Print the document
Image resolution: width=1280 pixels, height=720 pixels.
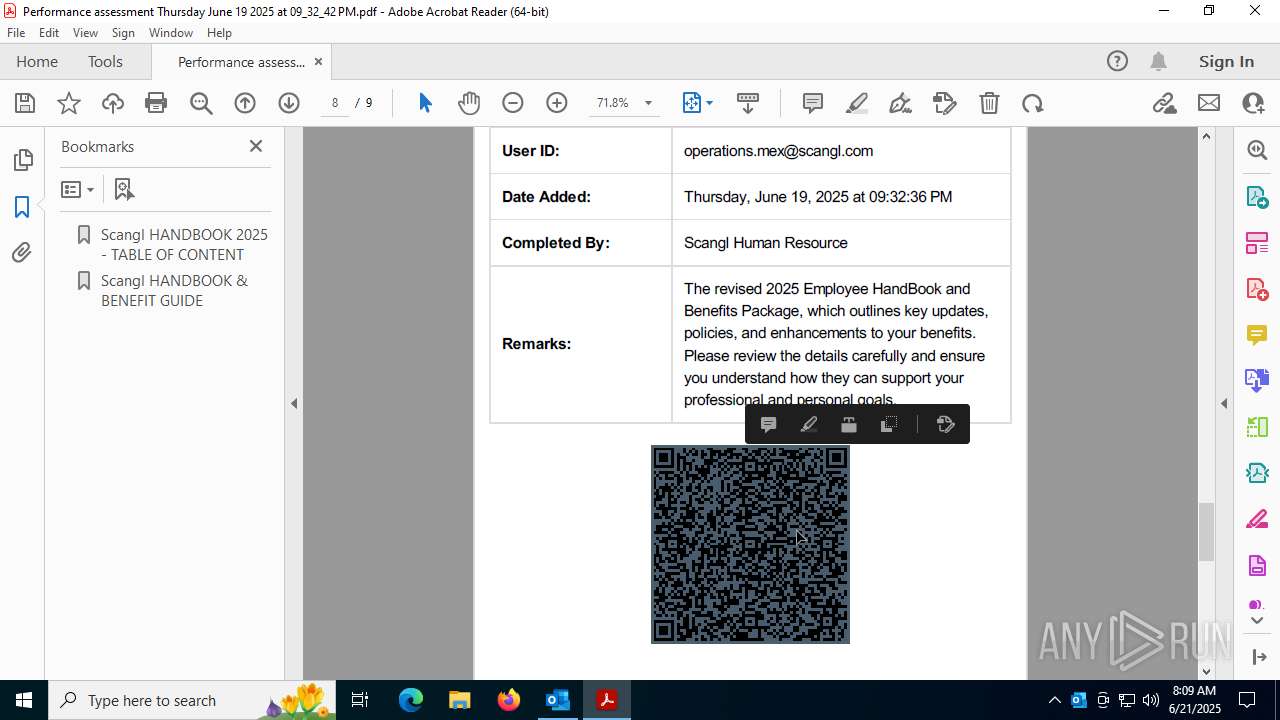(x=156, y=103)
